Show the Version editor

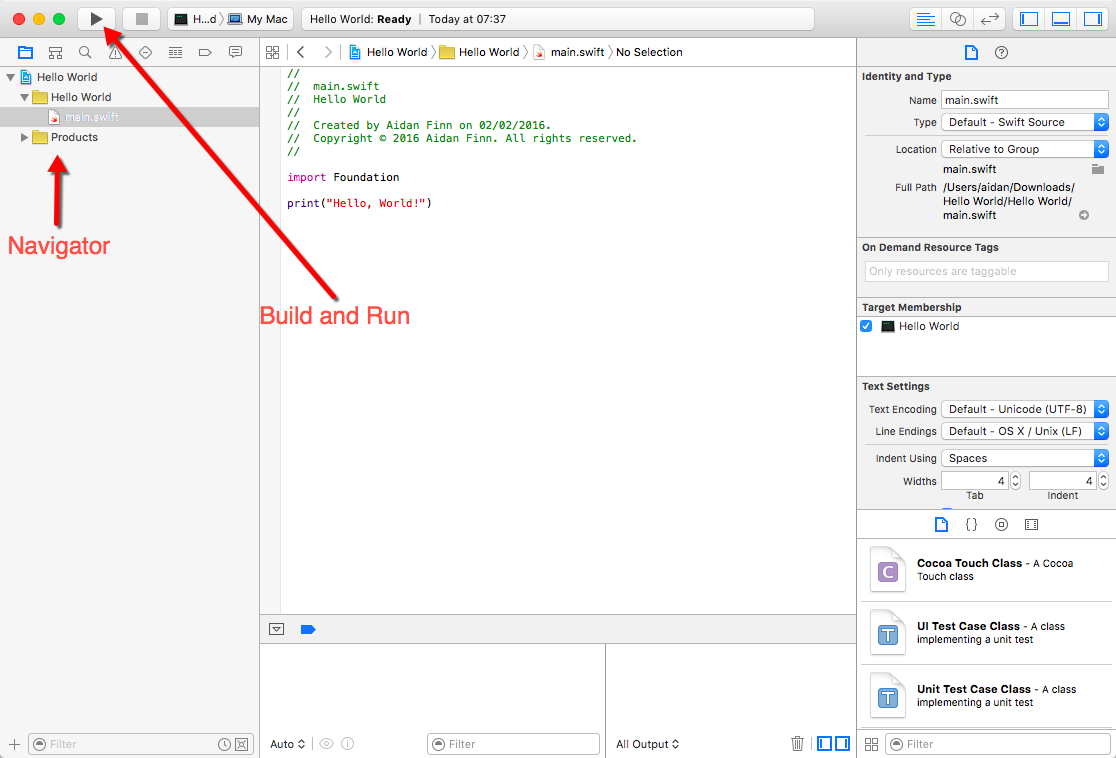(x=989, y=19)
